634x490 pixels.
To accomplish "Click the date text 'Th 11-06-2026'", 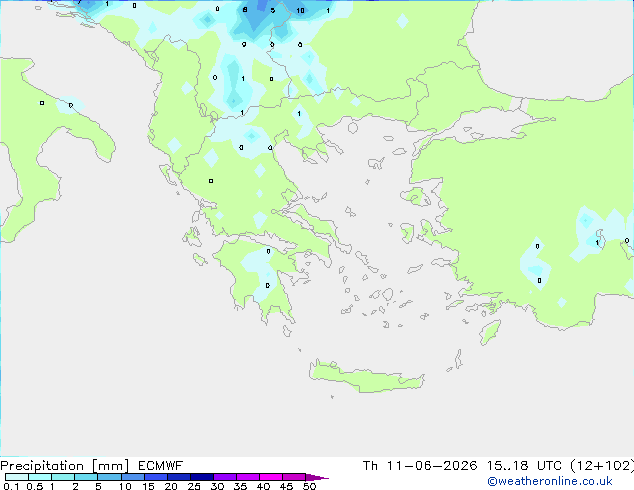I will 420,466.
